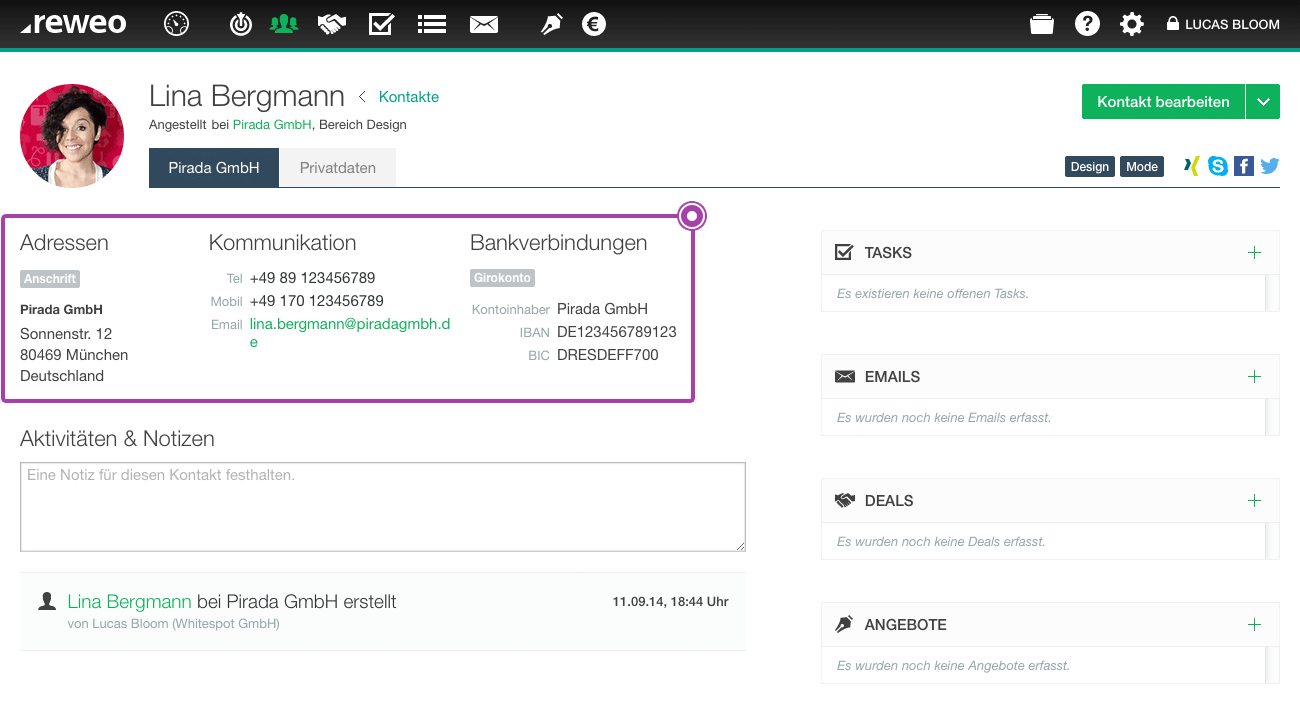Expand the Kontakt bearbeiten dropdown arrow
The height and width of the screenshot is (712, 1300).
coord(1263,102)
